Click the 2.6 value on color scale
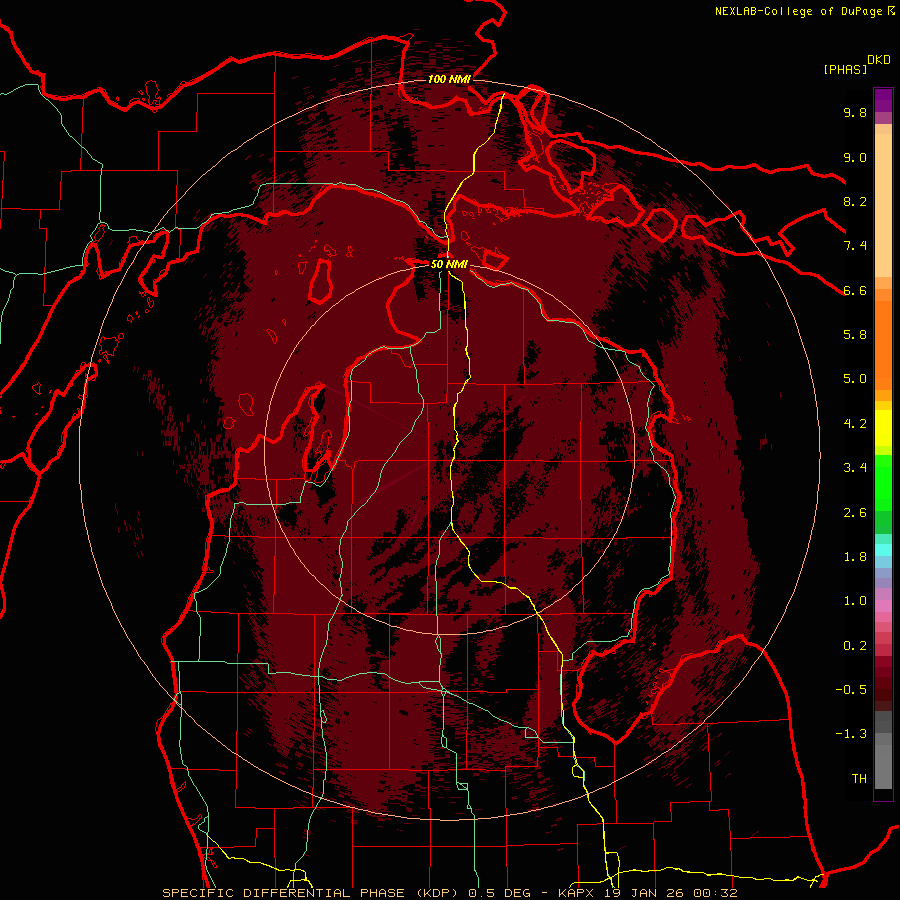900x900 pixels. pos(855,513)
